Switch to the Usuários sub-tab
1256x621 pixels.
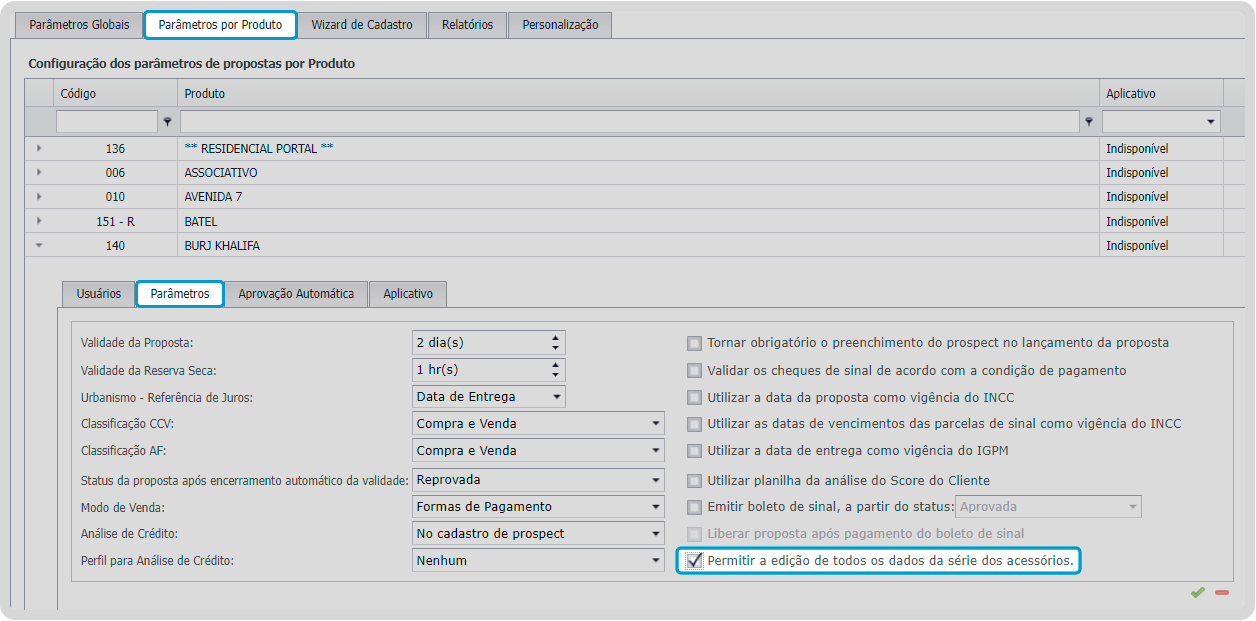(98, 294)
